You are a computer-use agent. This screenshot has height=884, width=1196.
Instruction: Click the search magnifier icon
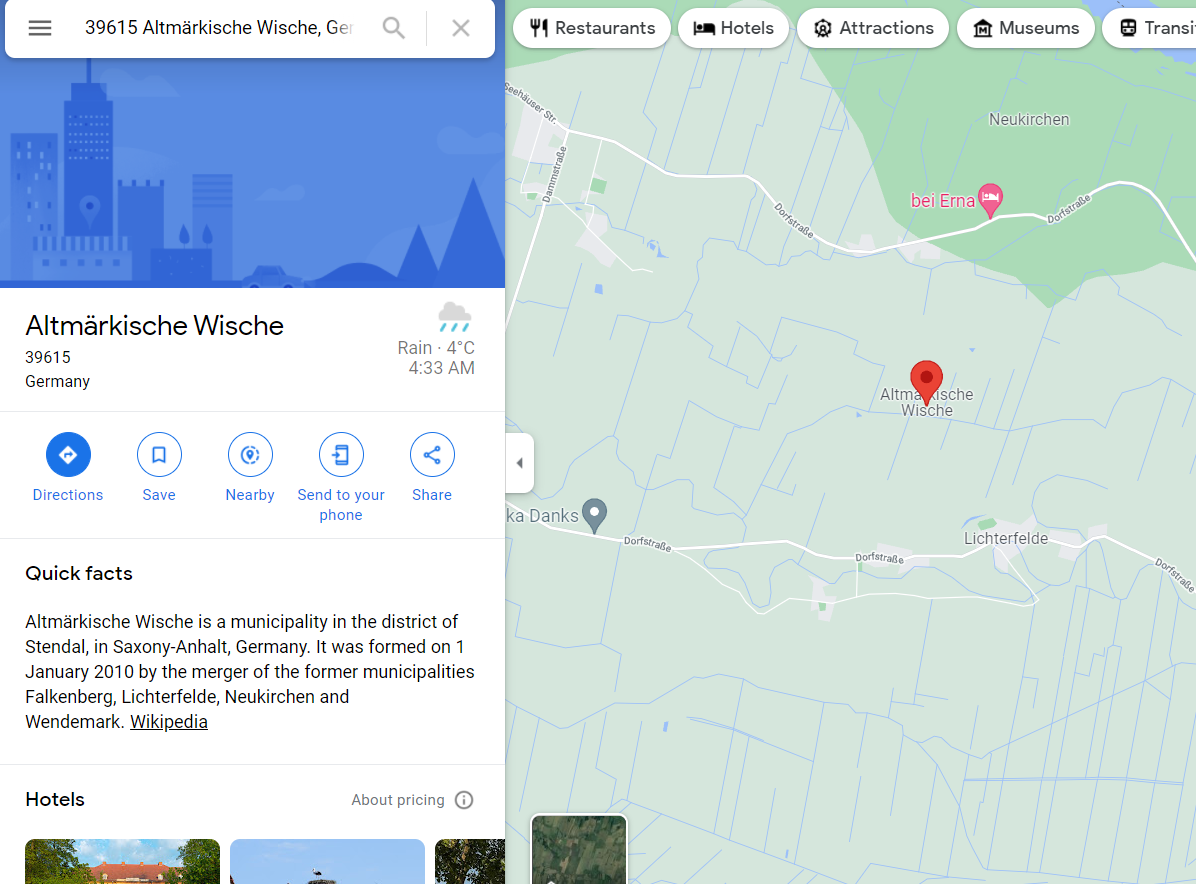tap(394, 28)
